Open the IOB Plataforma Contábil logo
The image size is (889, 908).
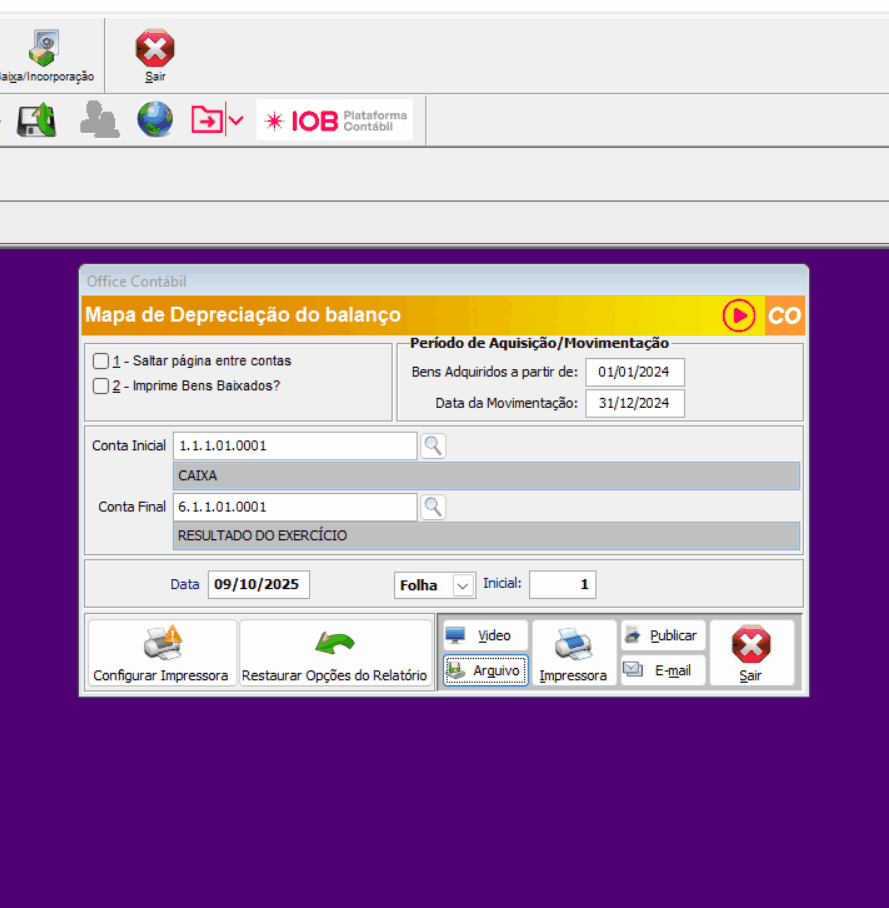335,121
